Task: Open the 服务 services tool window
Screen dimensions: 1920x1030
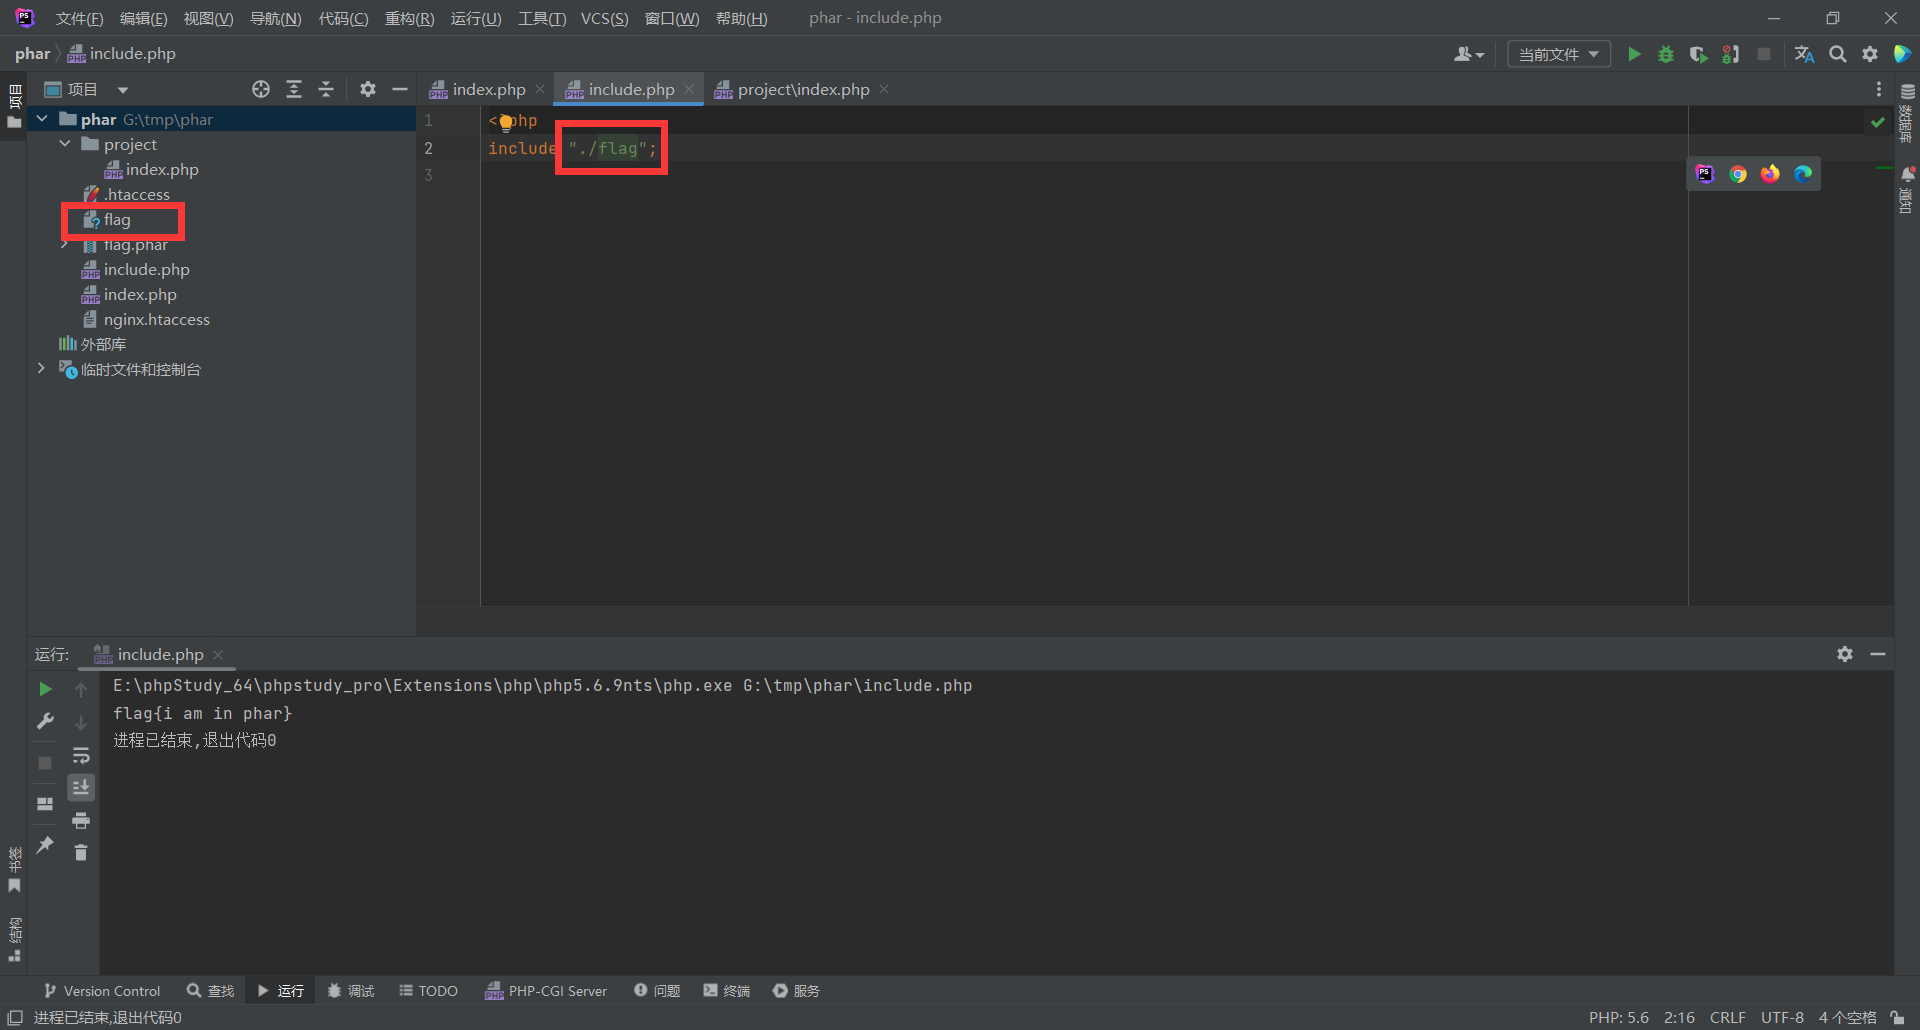Action: coord(796,991)
